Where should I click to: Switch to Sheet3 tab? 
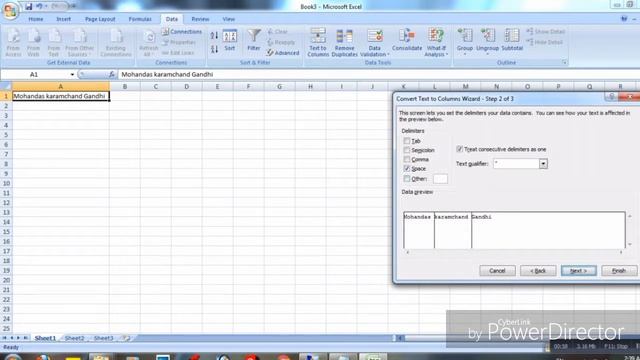[103, 338]
